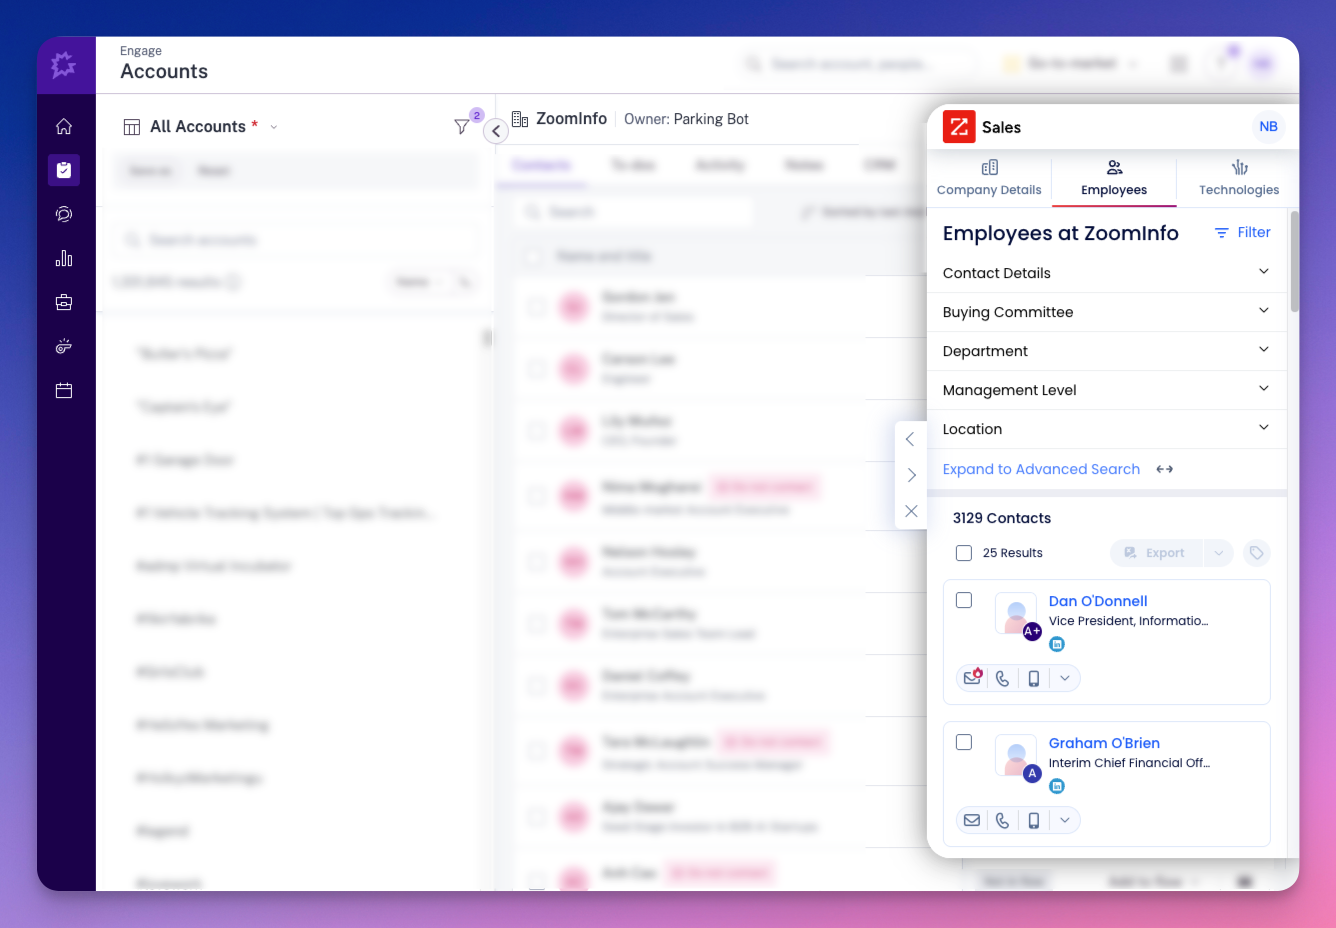Click the email icon for Graham O'Brien
This screenshot has height=928, width=1336.
pos(972,821)
